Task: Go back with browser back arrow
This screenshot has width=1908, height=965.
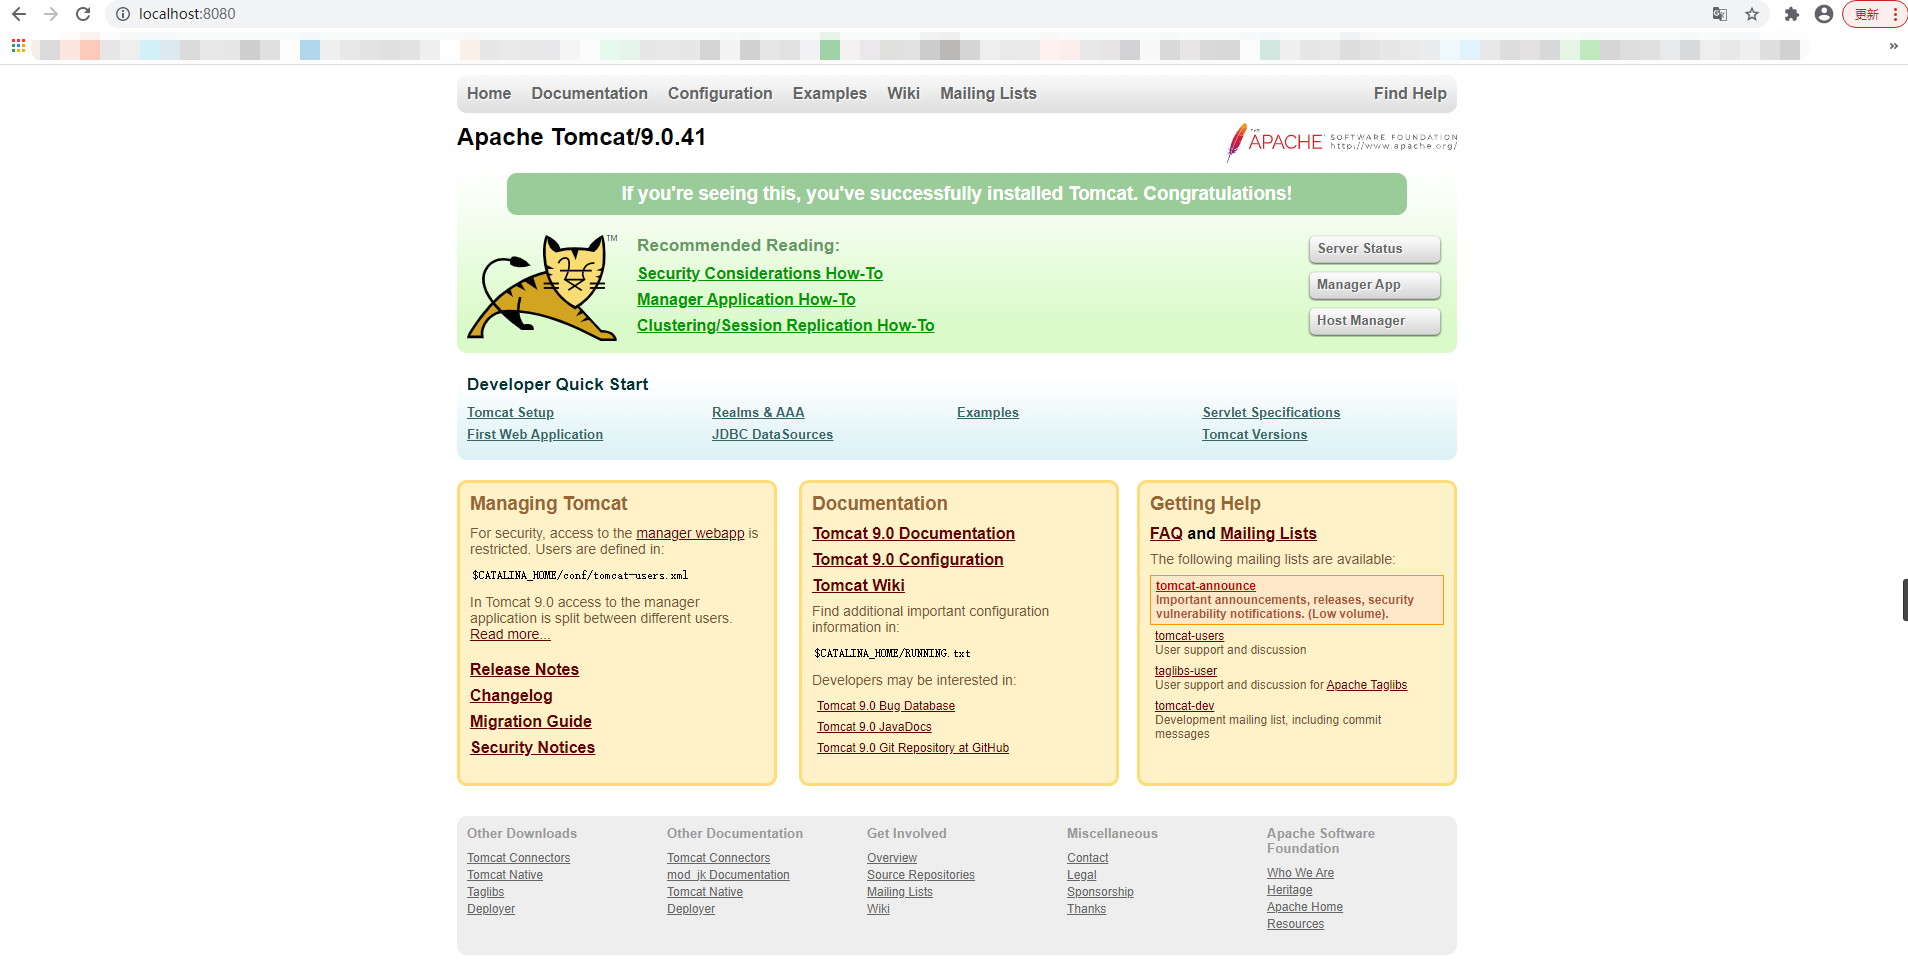Action: click(19, 14)
